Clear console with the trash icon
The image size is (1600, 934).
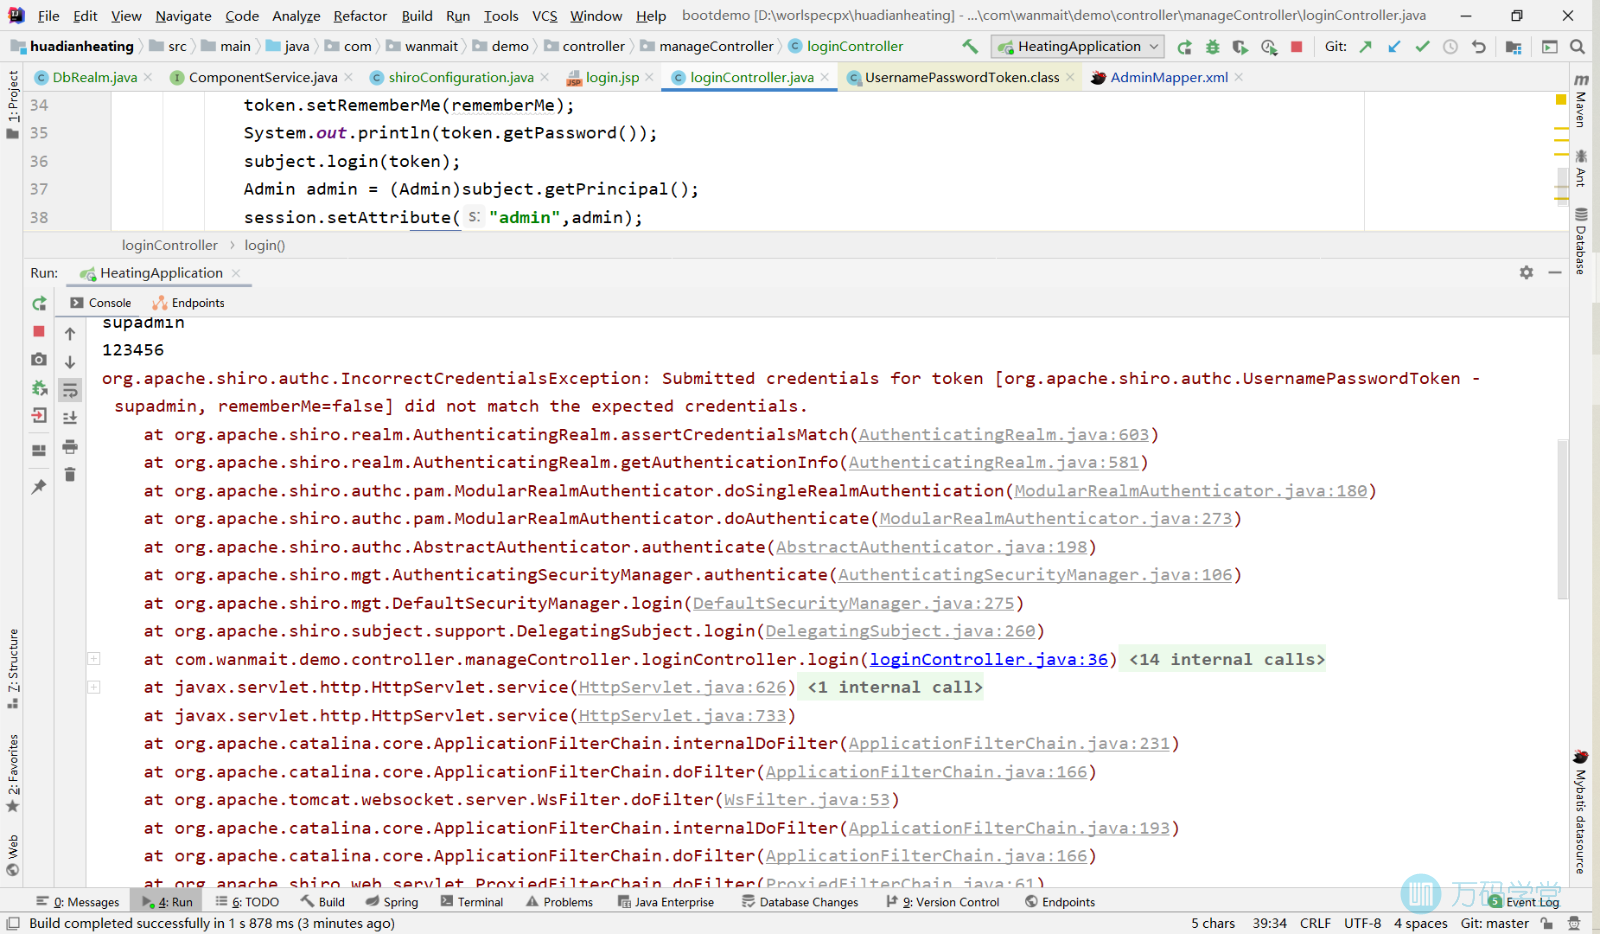[x=70, y=475]
